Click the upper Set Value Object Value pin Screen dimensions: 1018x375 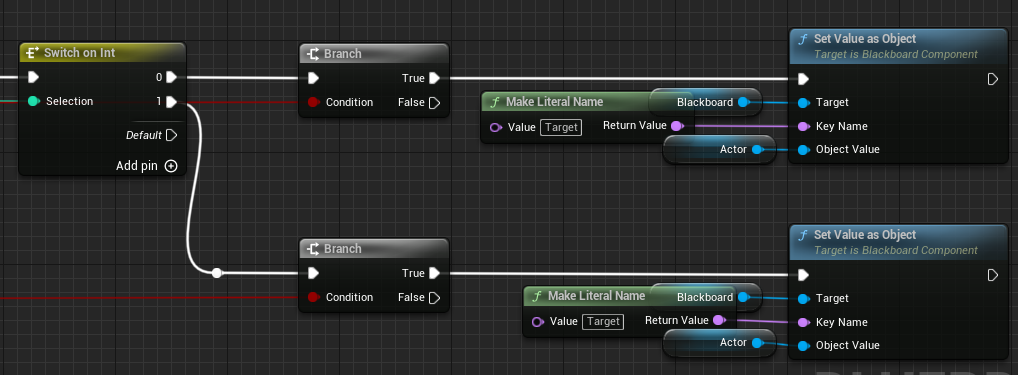[x=803, y=150]
